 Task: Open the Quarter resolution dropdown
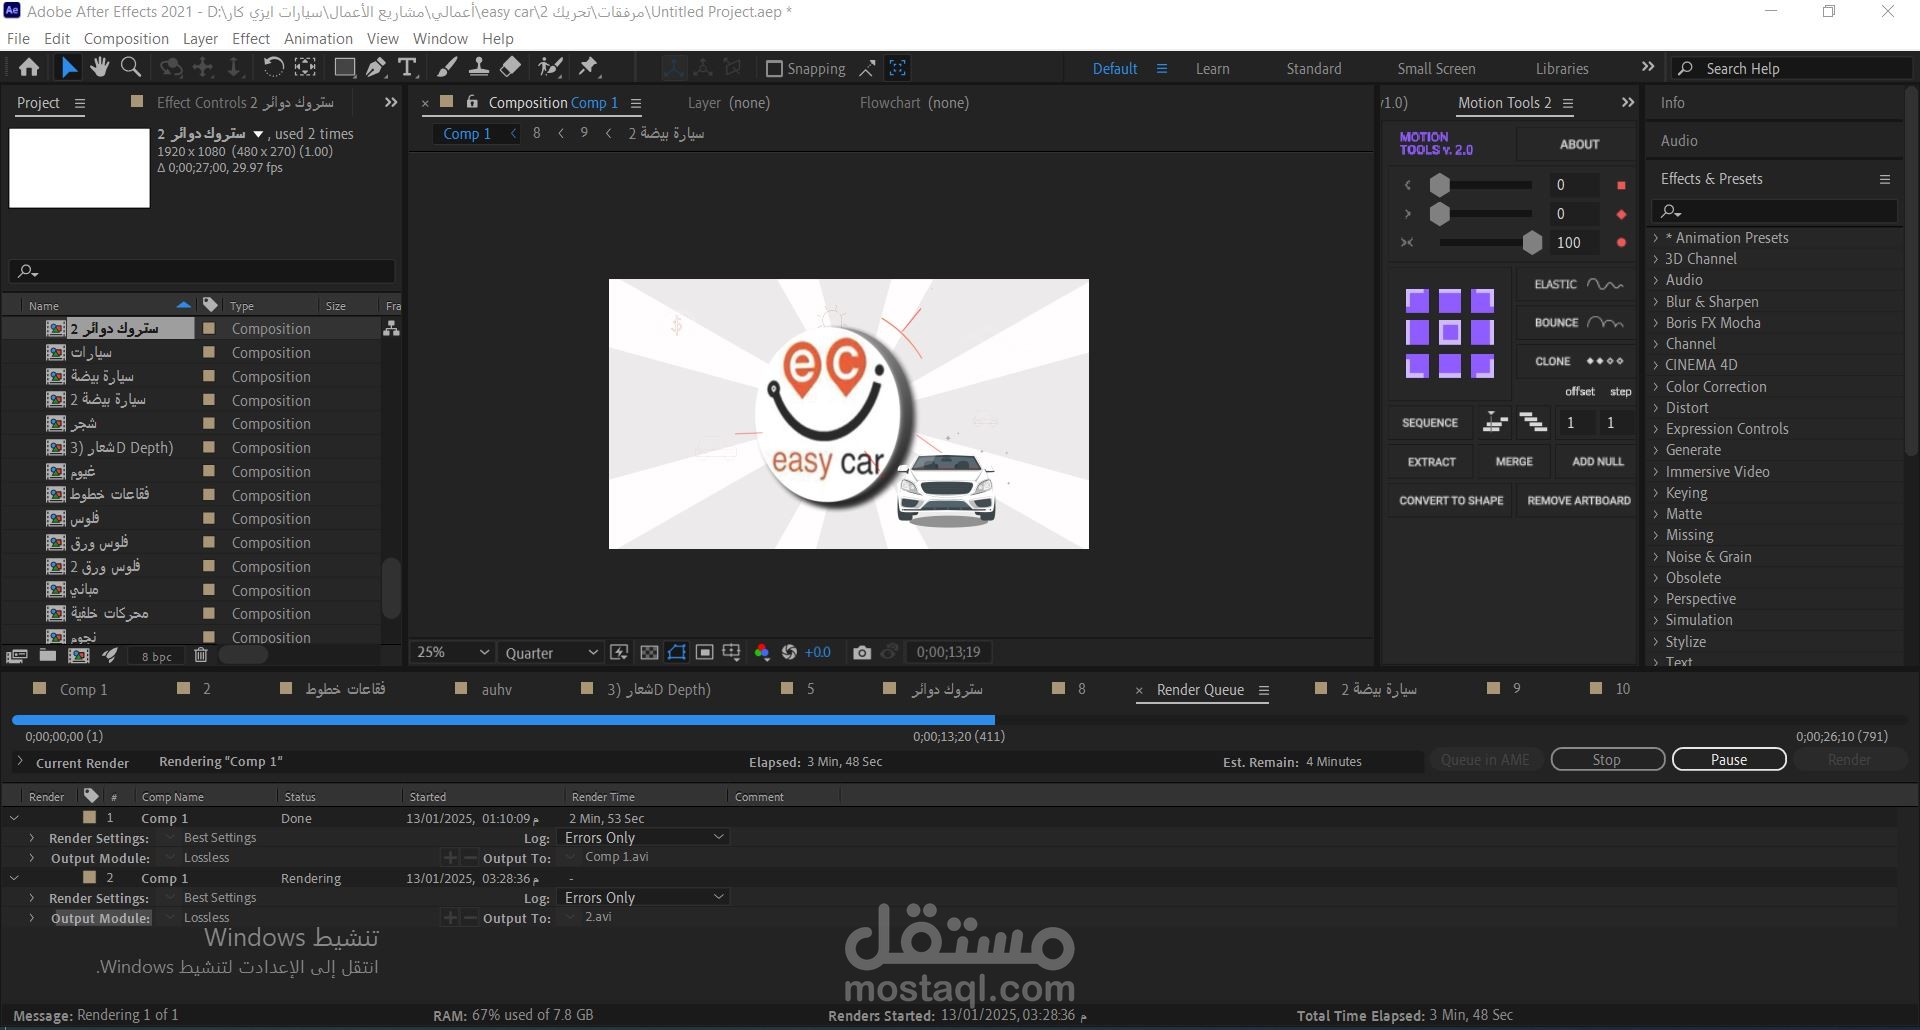coord(550,653)
